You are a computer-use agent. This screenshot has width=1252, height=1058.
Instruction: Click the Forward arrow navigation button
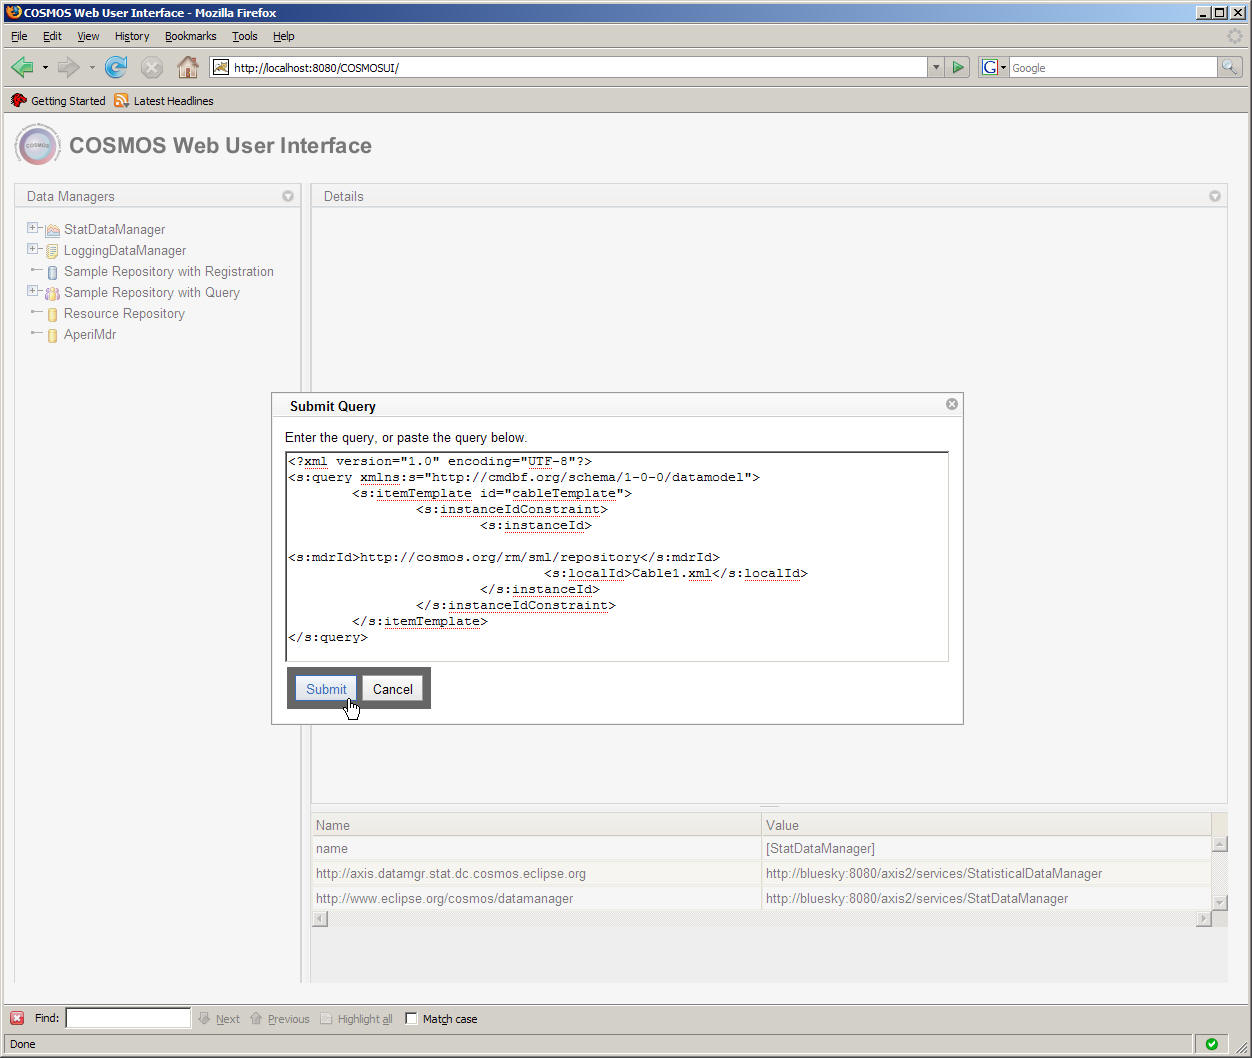click(68, 67)
